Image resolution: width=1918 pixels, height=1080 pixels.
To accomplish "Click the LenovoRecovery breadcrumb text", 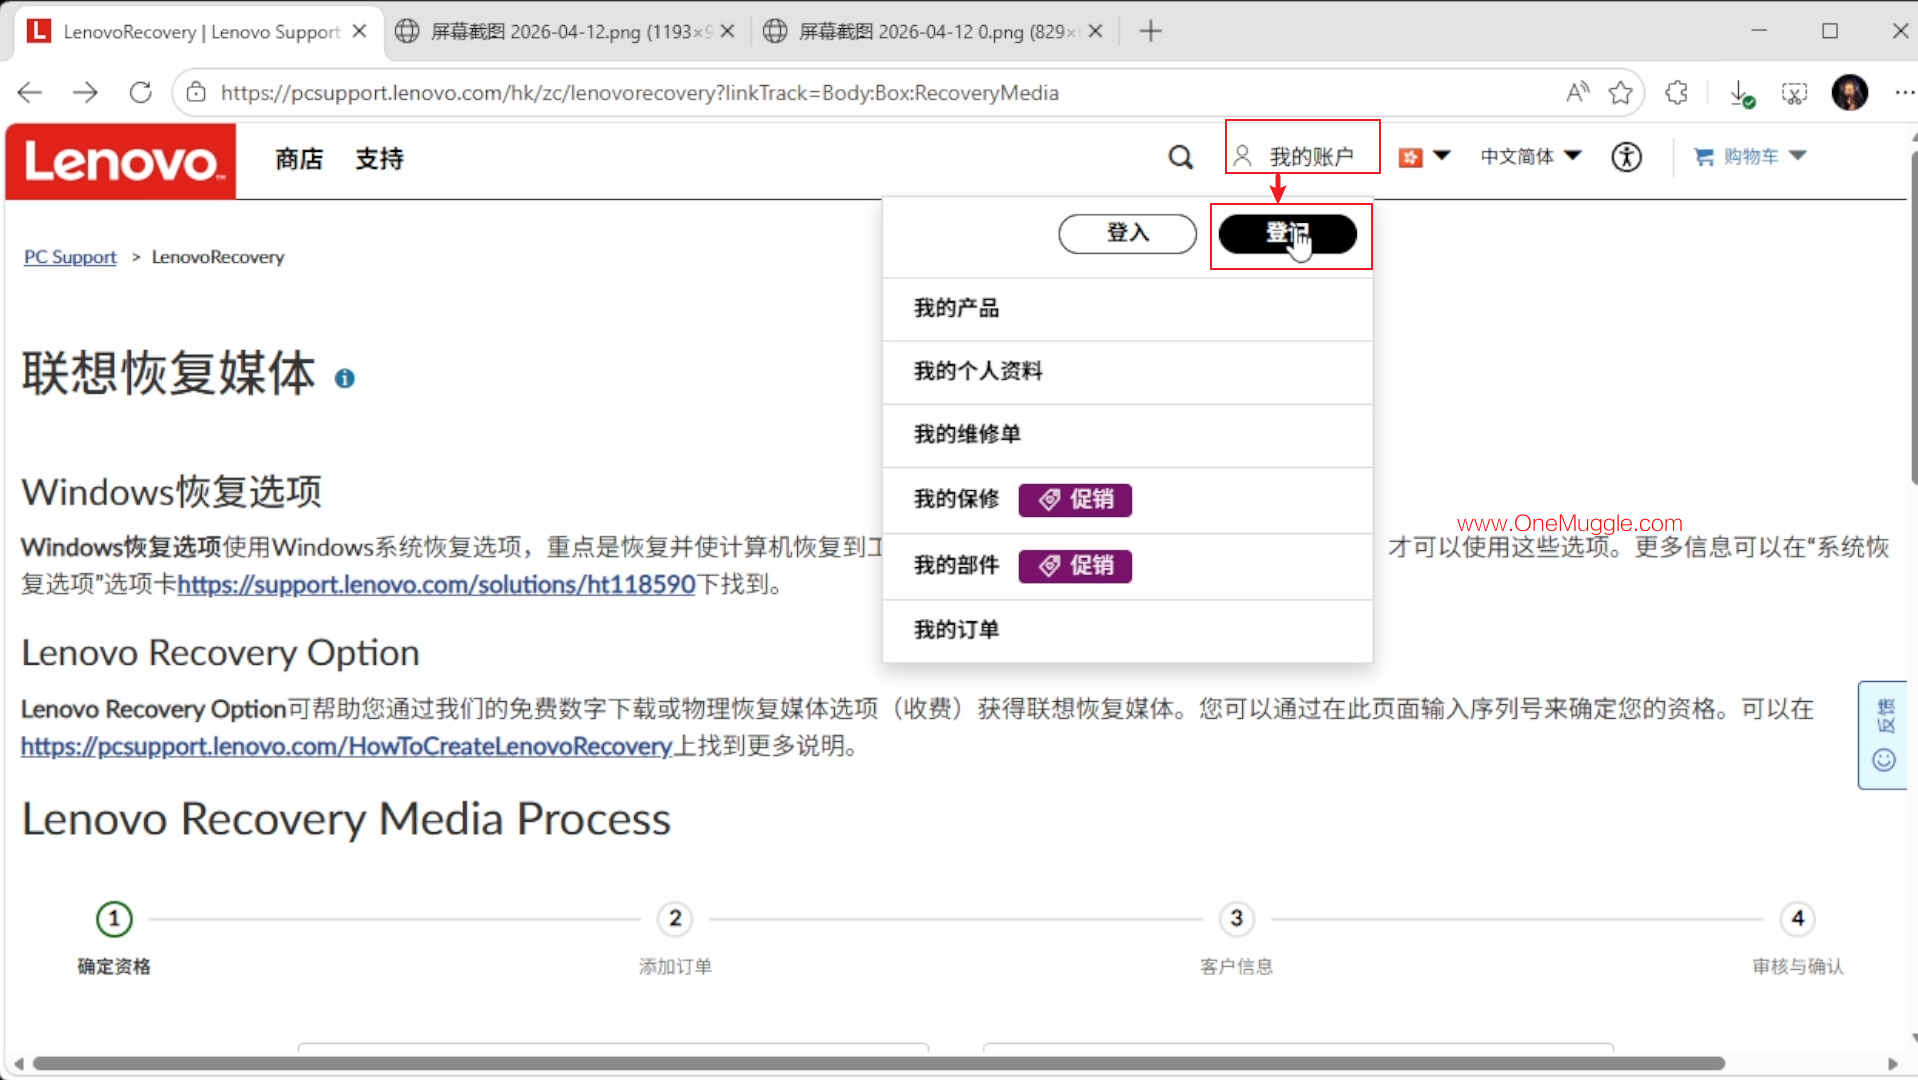I will click(x=218, y=257).
